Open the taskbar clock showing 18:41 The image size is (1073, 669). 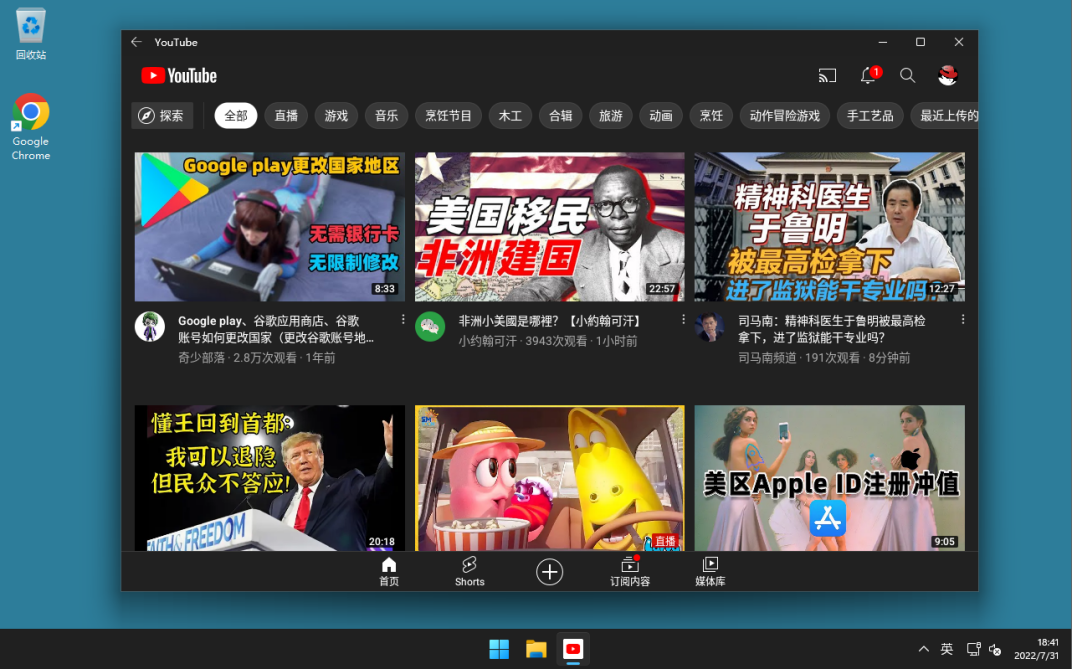click(1036, 648)
